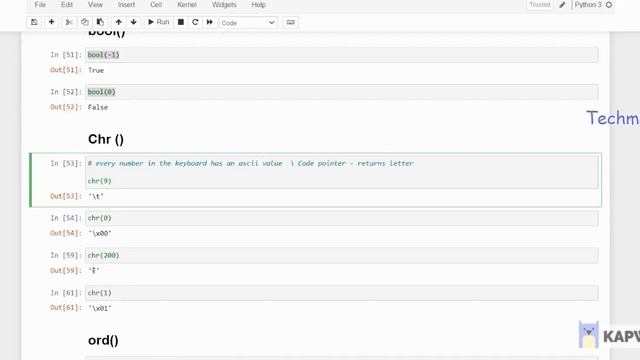Click the '\t' output of cell 53
This screenshot has width=640, height=360.
point(96,196)
